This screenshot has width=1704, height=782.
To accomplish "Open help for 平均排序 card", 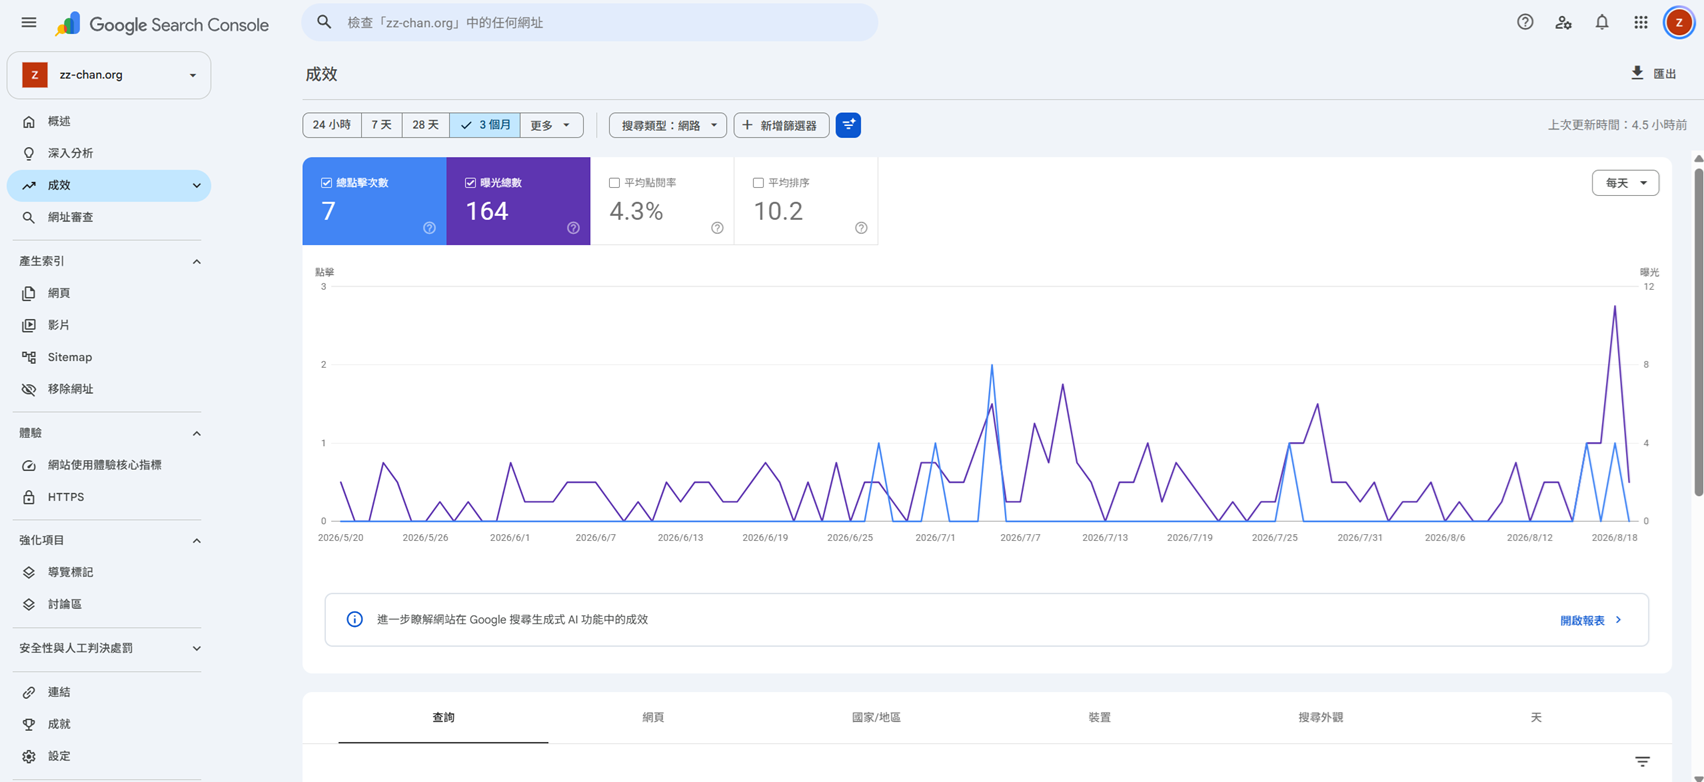I will (861, 228).
